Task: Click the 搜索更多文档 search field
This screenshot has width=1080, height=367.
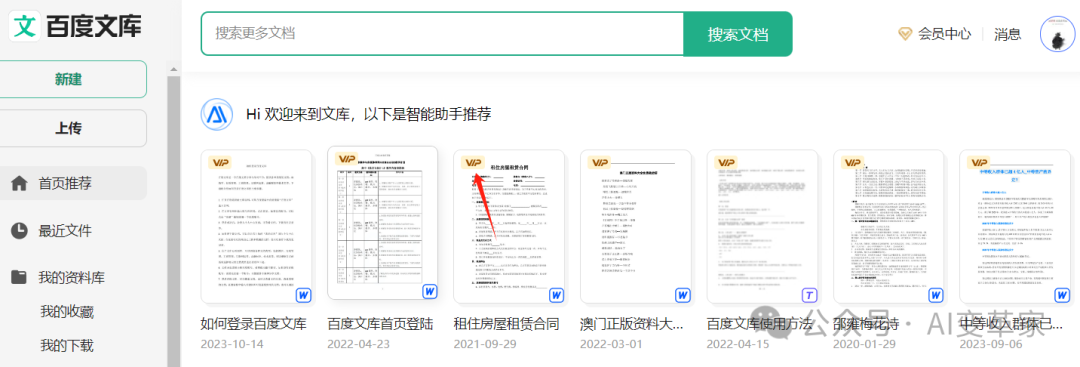Action: click(442, 34)
